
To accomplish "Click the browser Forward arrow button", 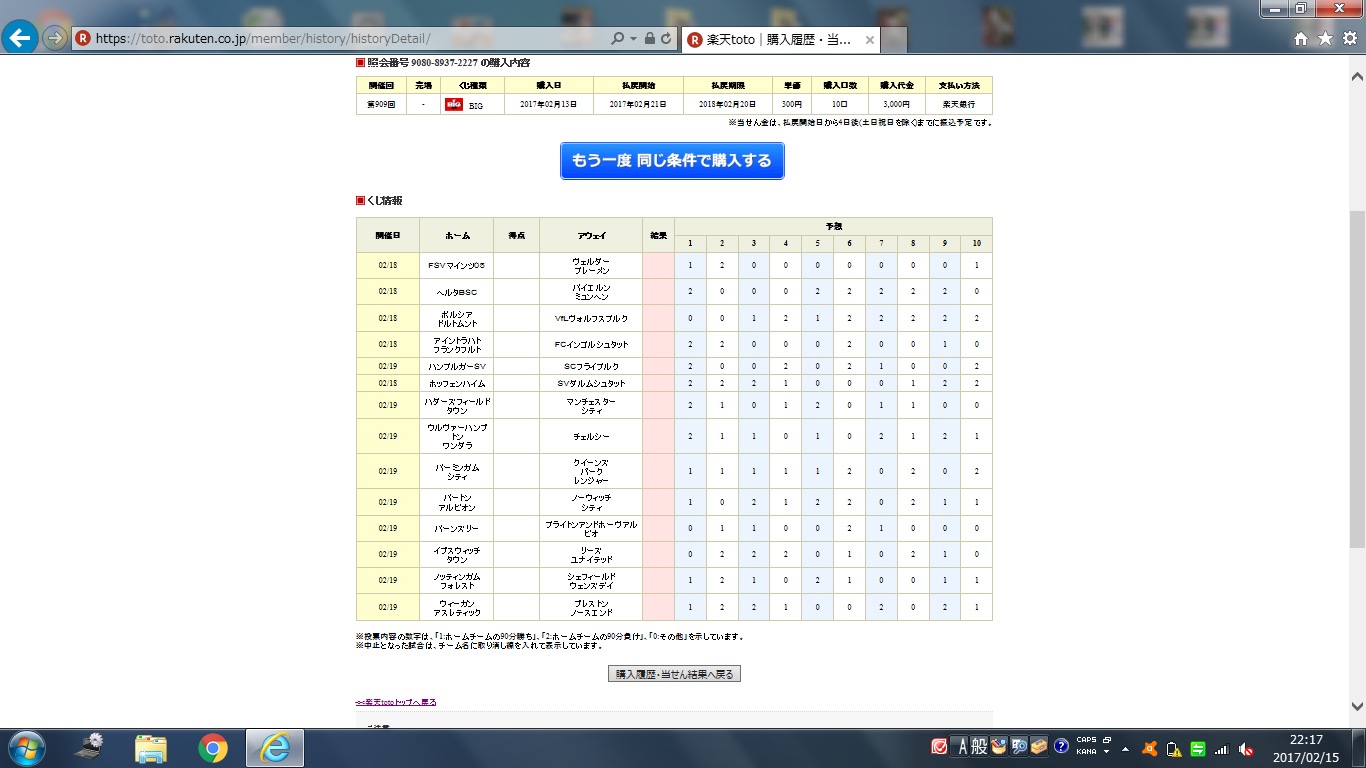I will tap(55, 38).
